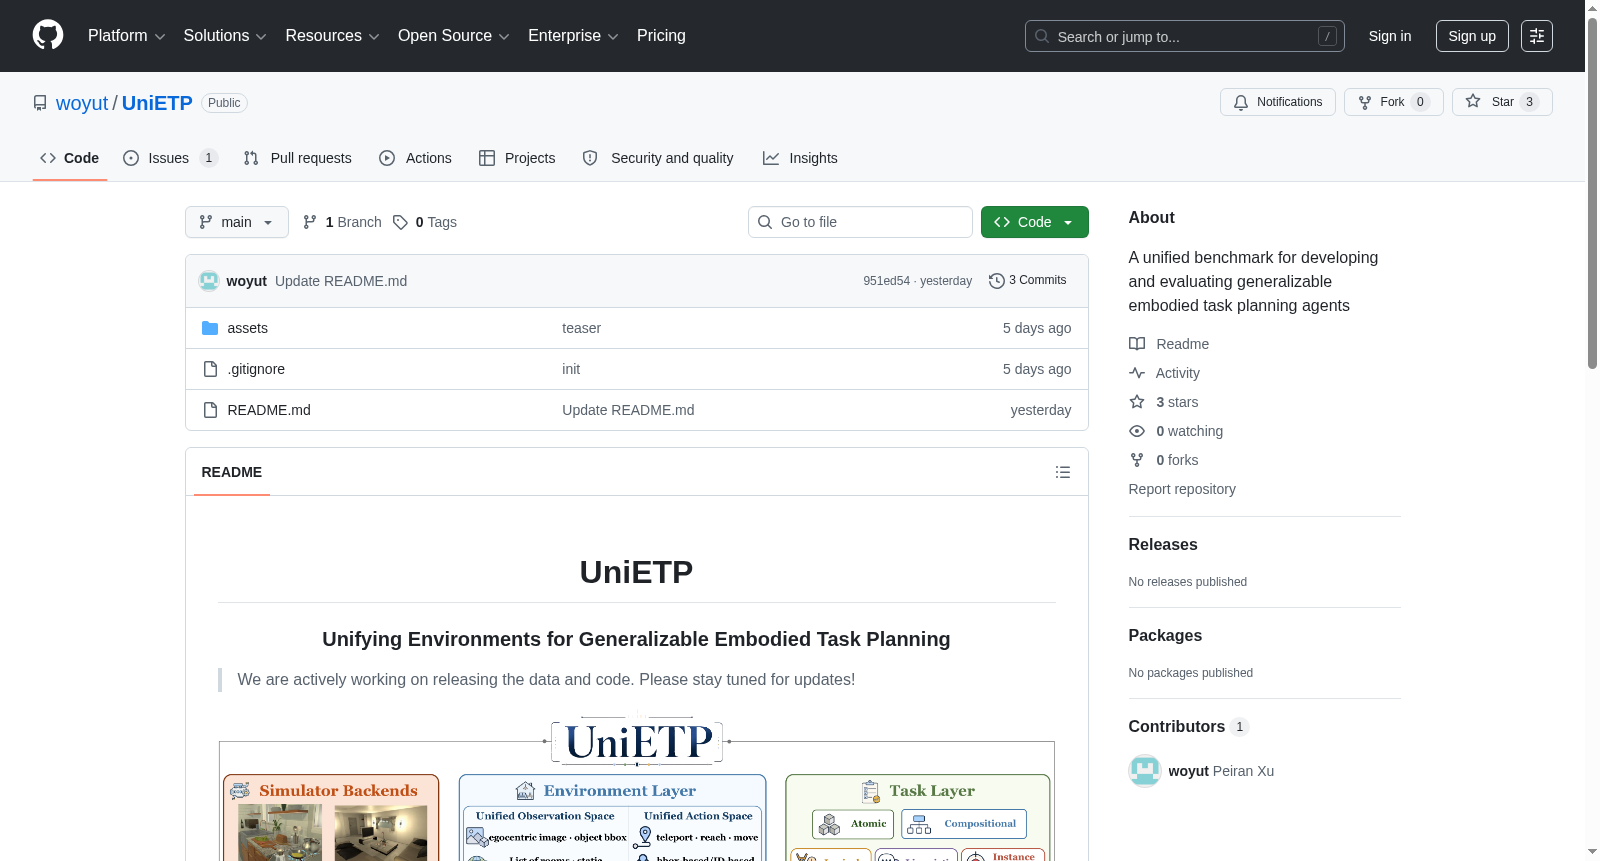Open the Releases heading link
This screenshot has width=1600, height=861.
point(1163,544)
